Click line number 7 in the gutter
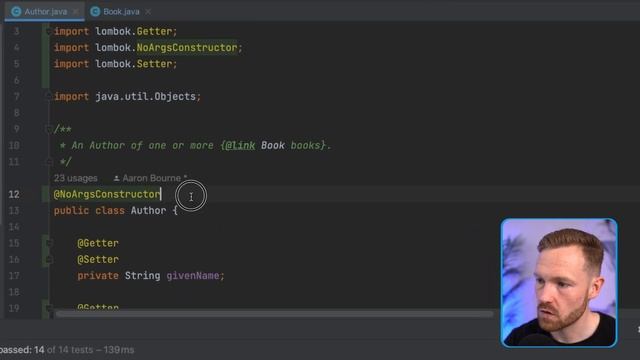Screen dimensions: 640x360 click(16, 96)
